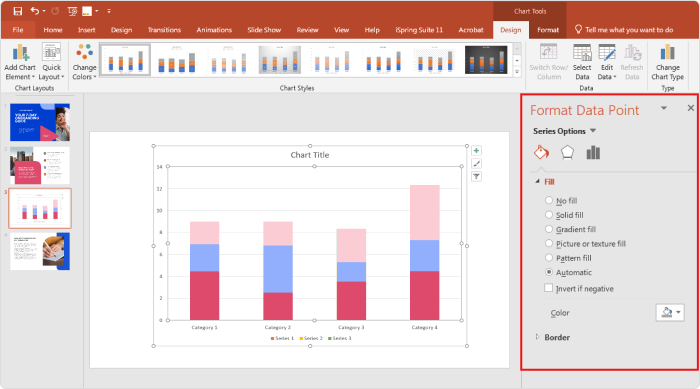The width and height of the screenshot is (700, 389).
Task: Select Gradient fill radio button
Action: click(x=549, y=229)
